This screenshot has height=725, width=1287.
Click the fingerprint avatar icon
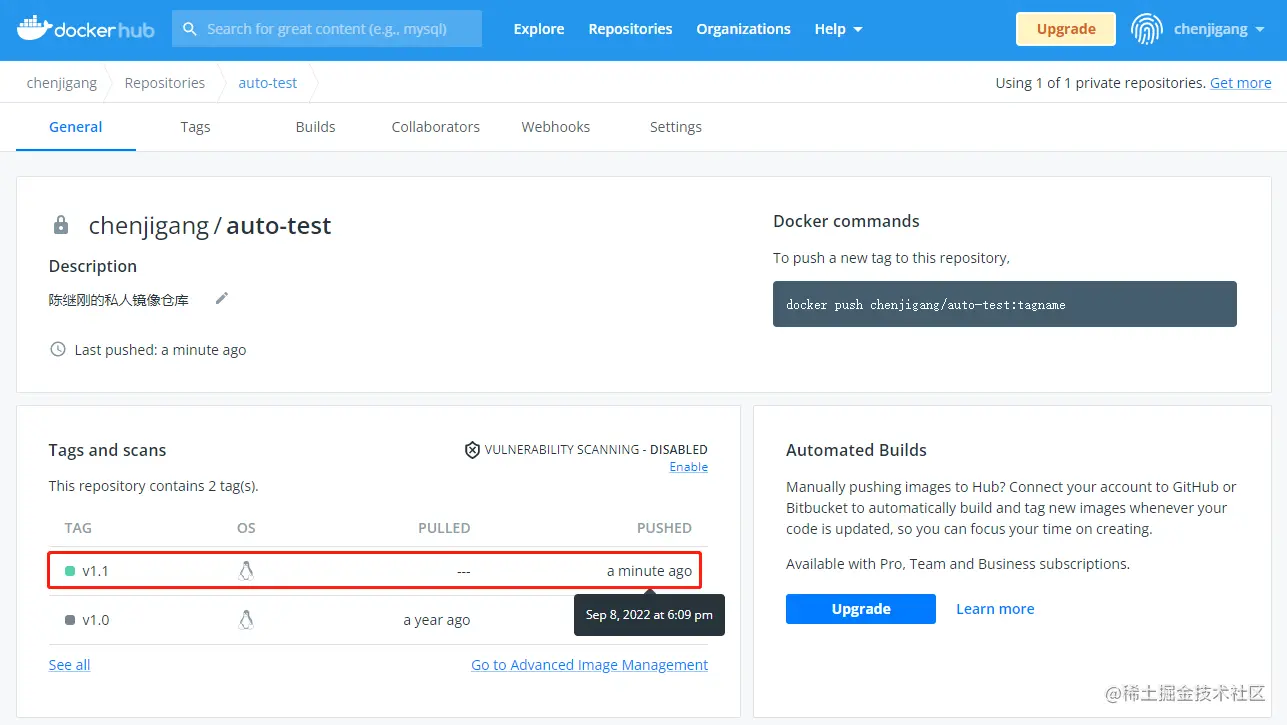(x=1147, y=29)
